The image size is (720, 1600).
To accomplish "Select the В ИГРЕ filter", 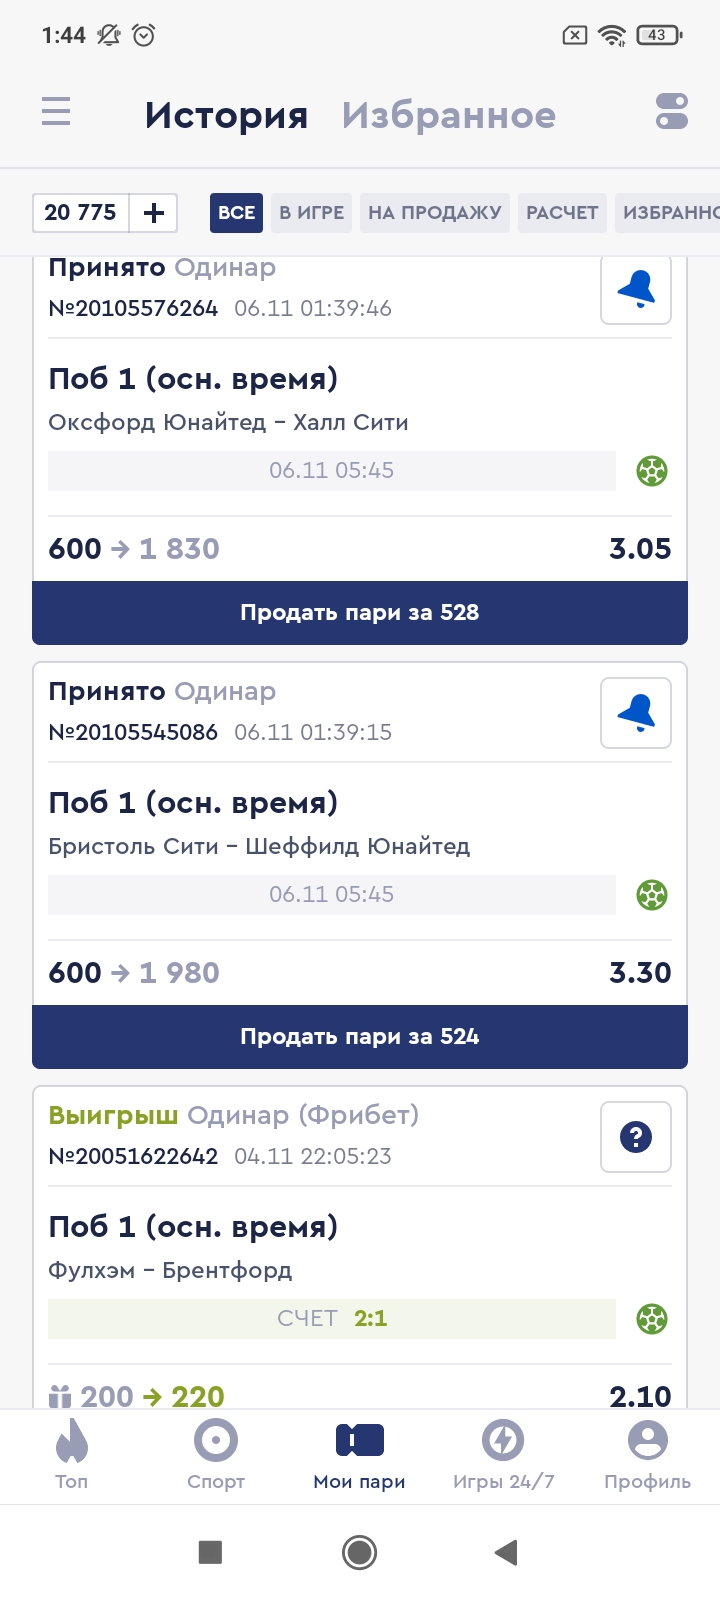I will click(311, 213).
